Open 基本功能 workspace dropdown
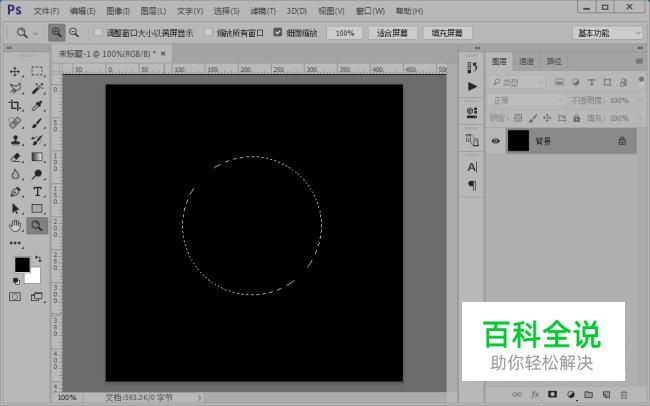650x406 pixels. pyautogui.click(x=607, y=33)
